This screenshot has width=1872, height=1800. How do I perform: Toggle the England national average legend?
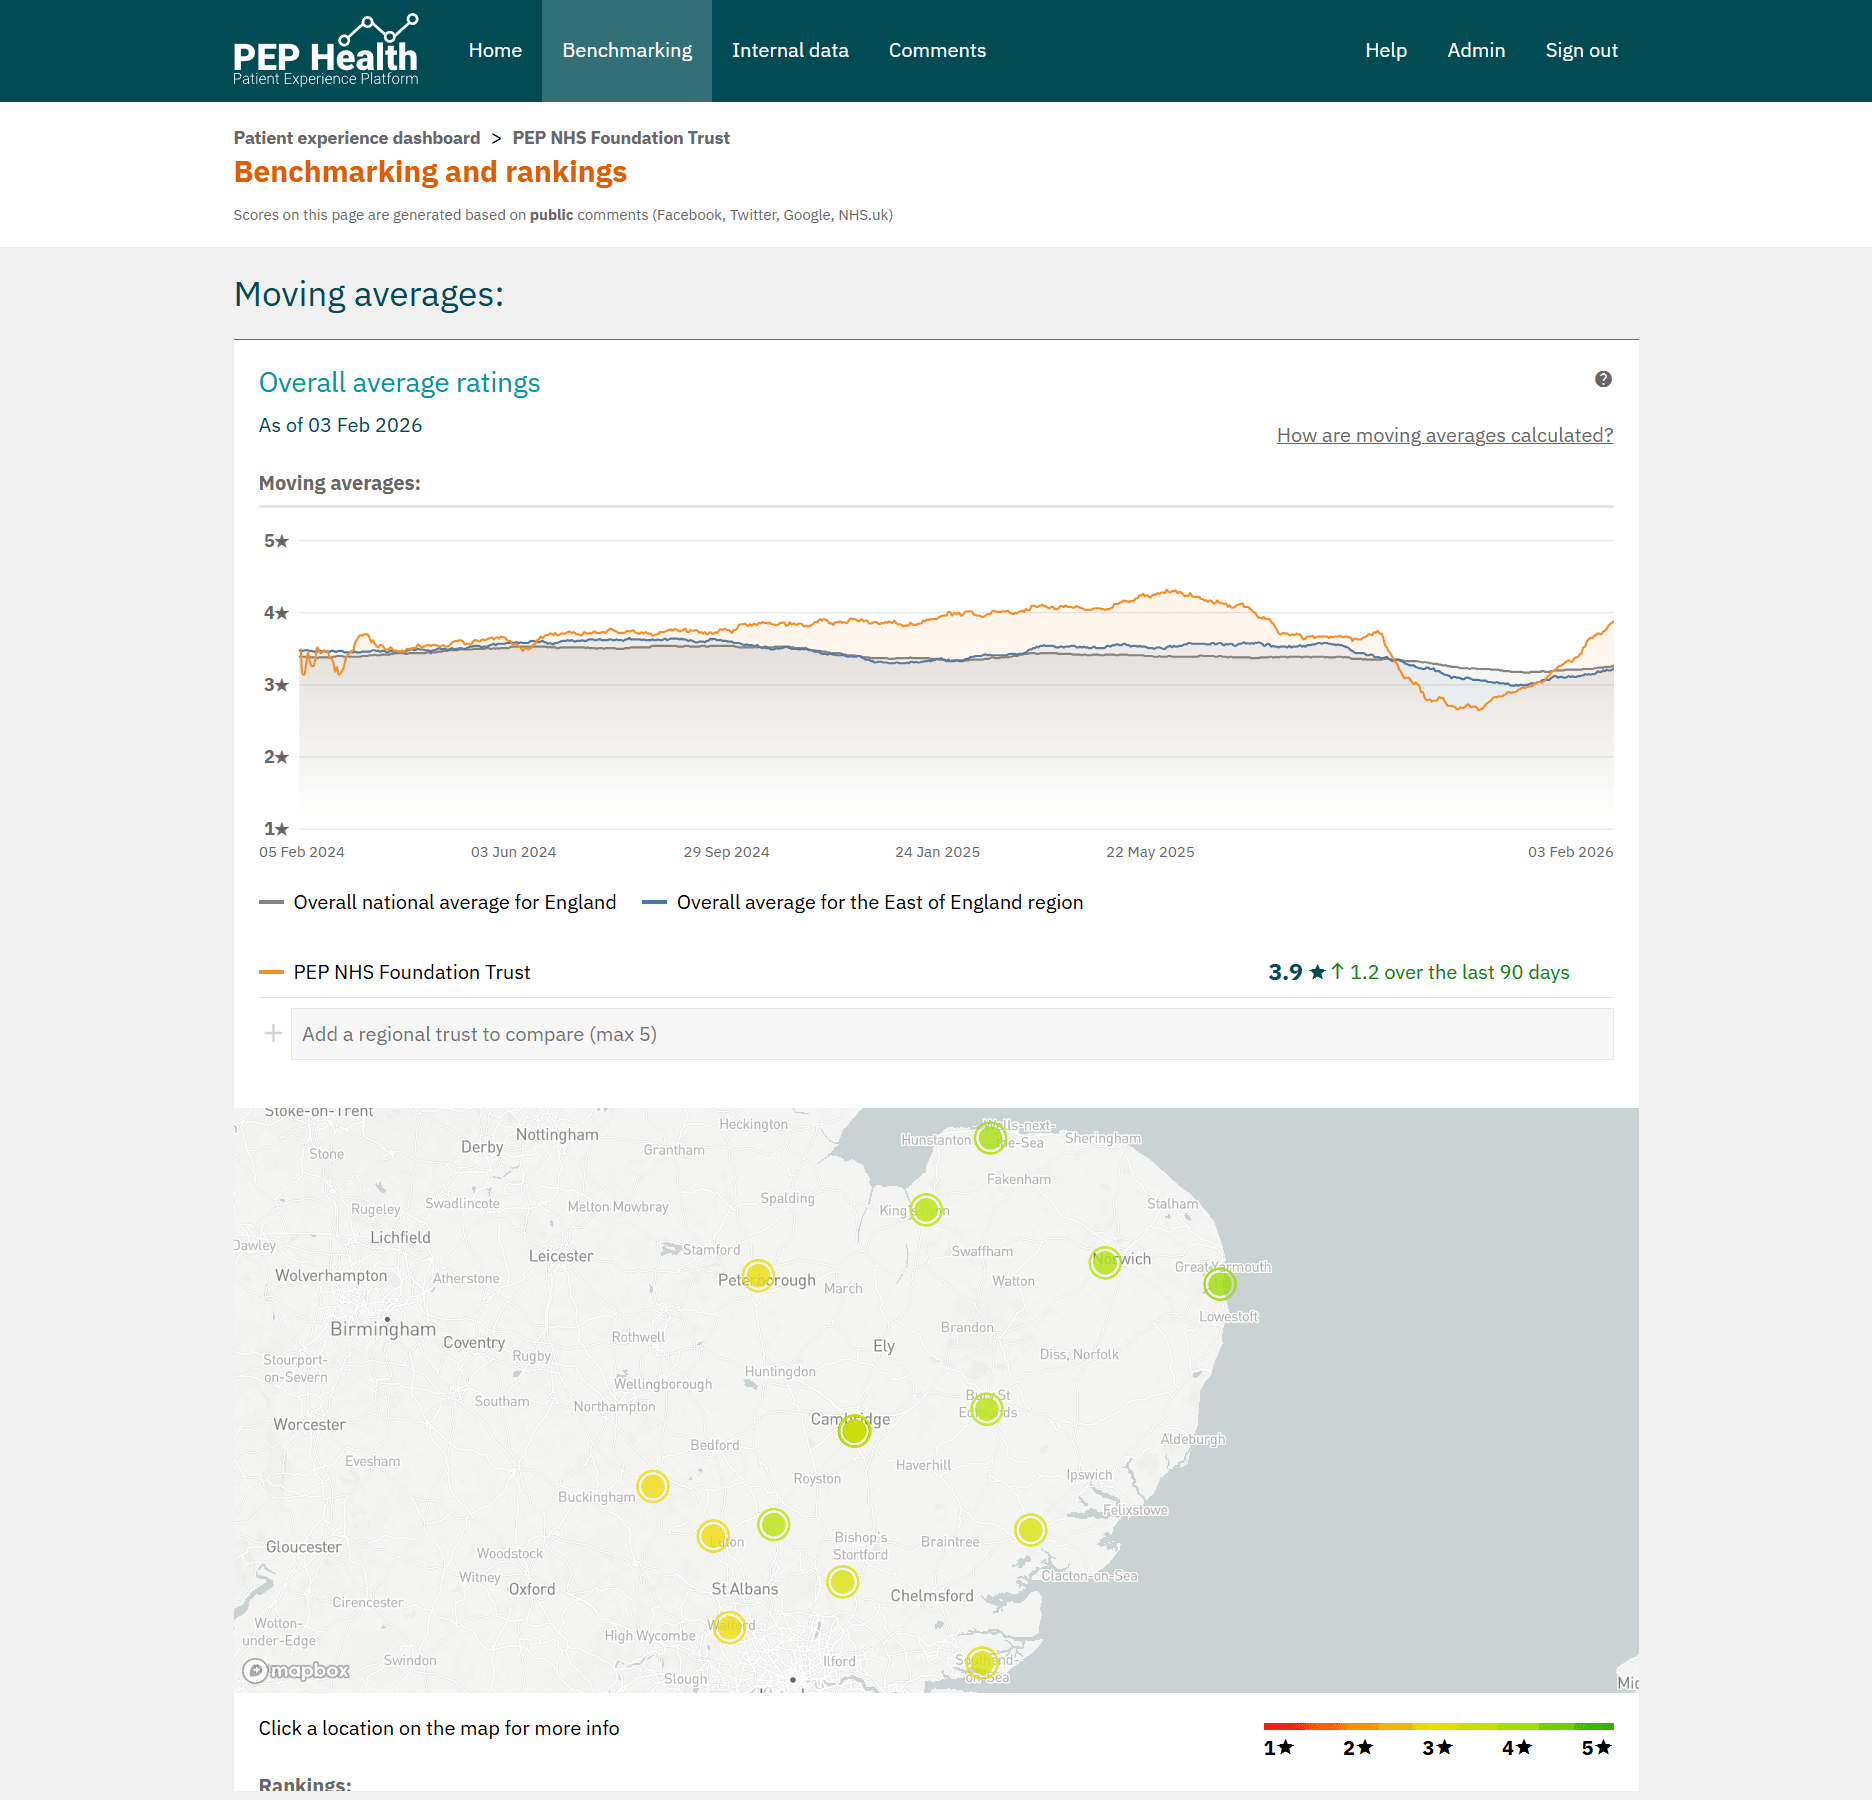[438, 902]
